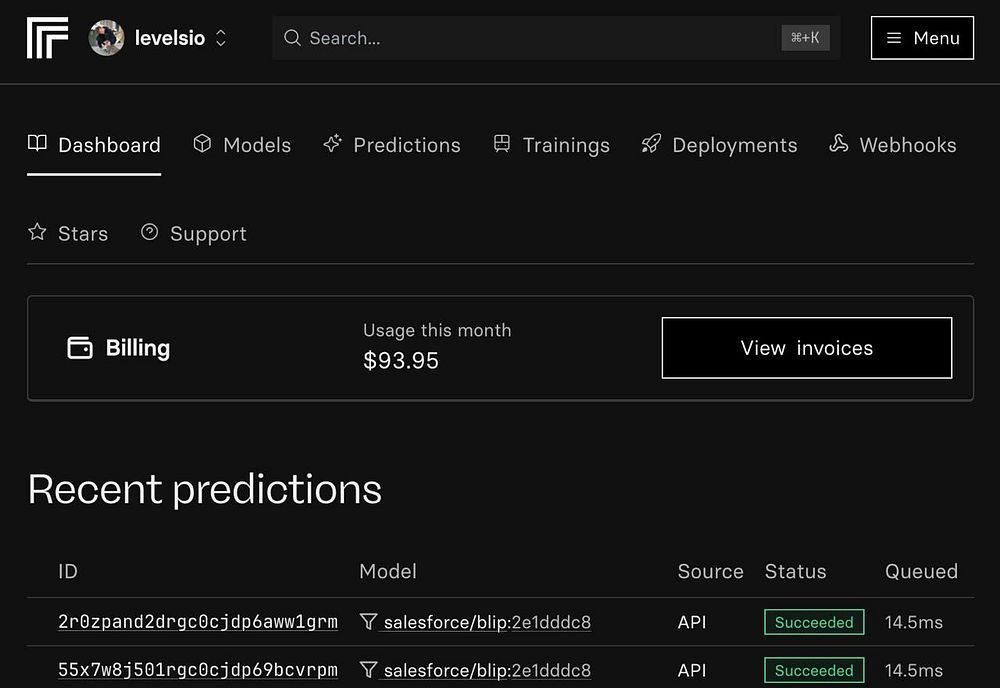Click the first row's Succeeded status badge

coord(813,622)
